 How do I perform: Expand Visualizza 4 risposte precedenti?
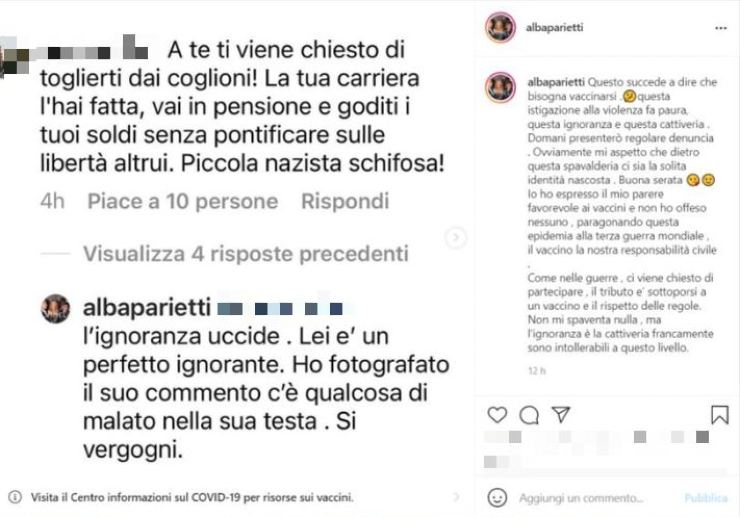click(x=245, y=254)
